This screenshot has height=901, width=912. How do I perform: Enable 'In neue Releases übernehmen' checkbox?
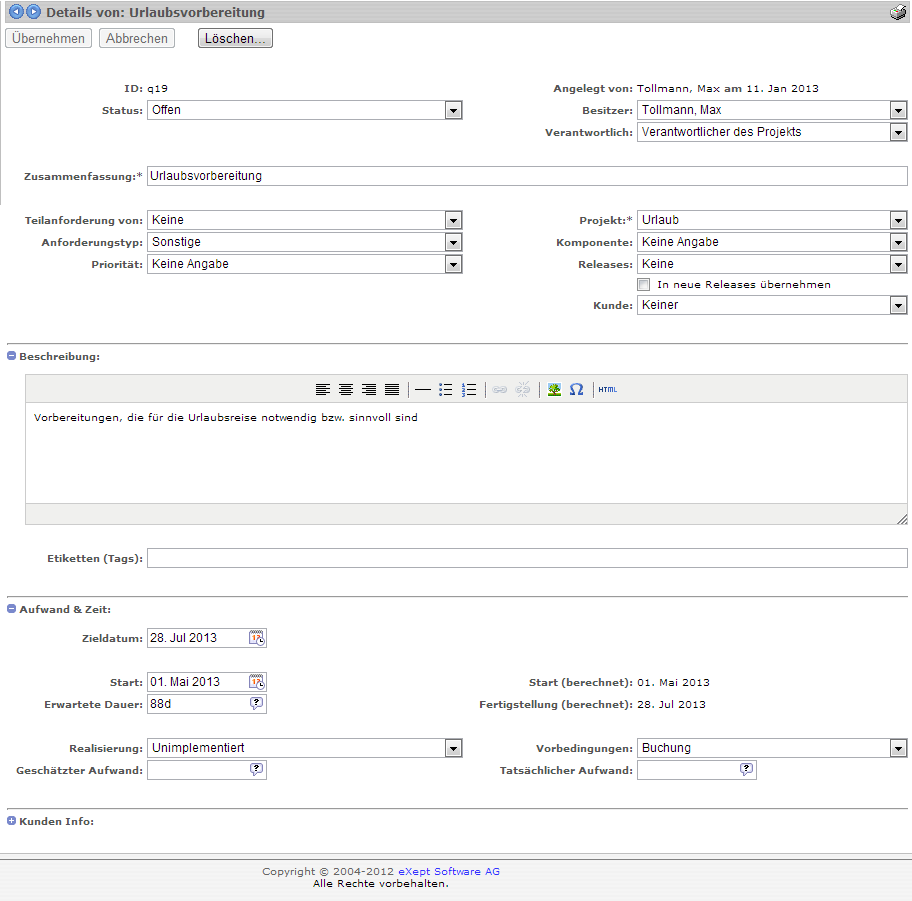point(644,285)
